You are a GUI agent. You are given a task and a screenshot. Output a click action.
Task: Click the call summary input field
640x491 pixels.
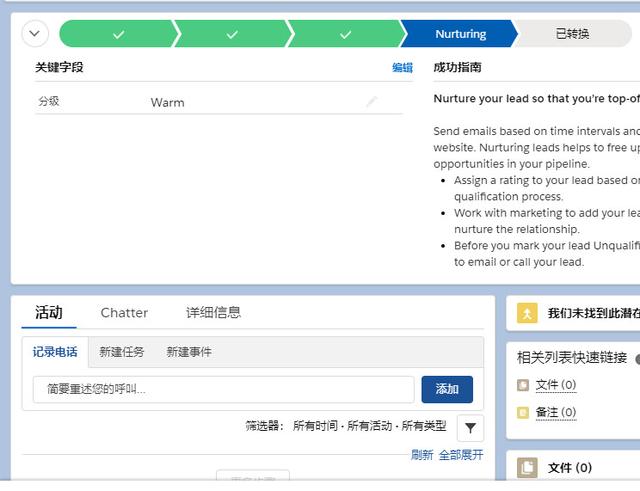coord(223,389)
